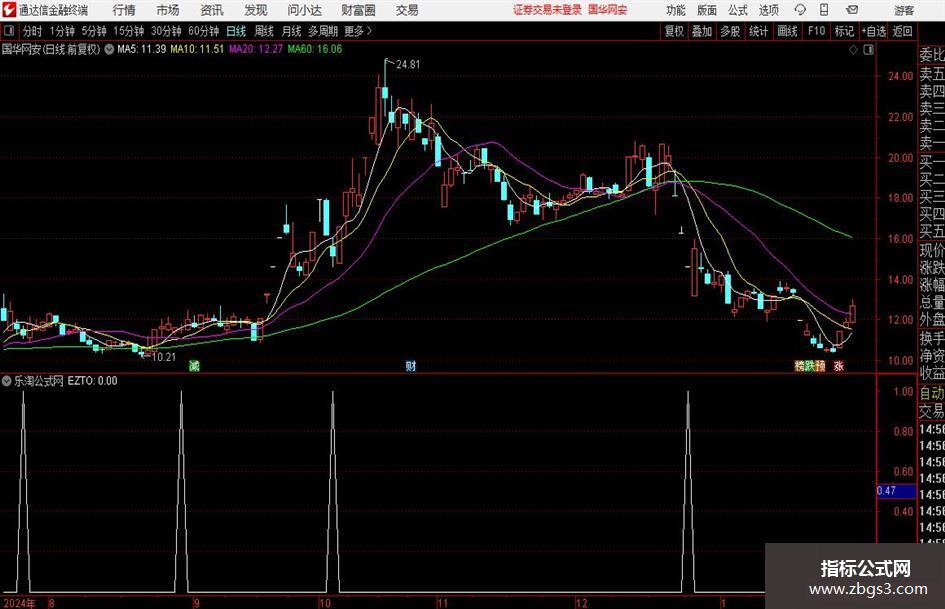Open the mail envelope icon
Image resolution: width=945 pixels, height=609 pixels.
tap(852, 10)
